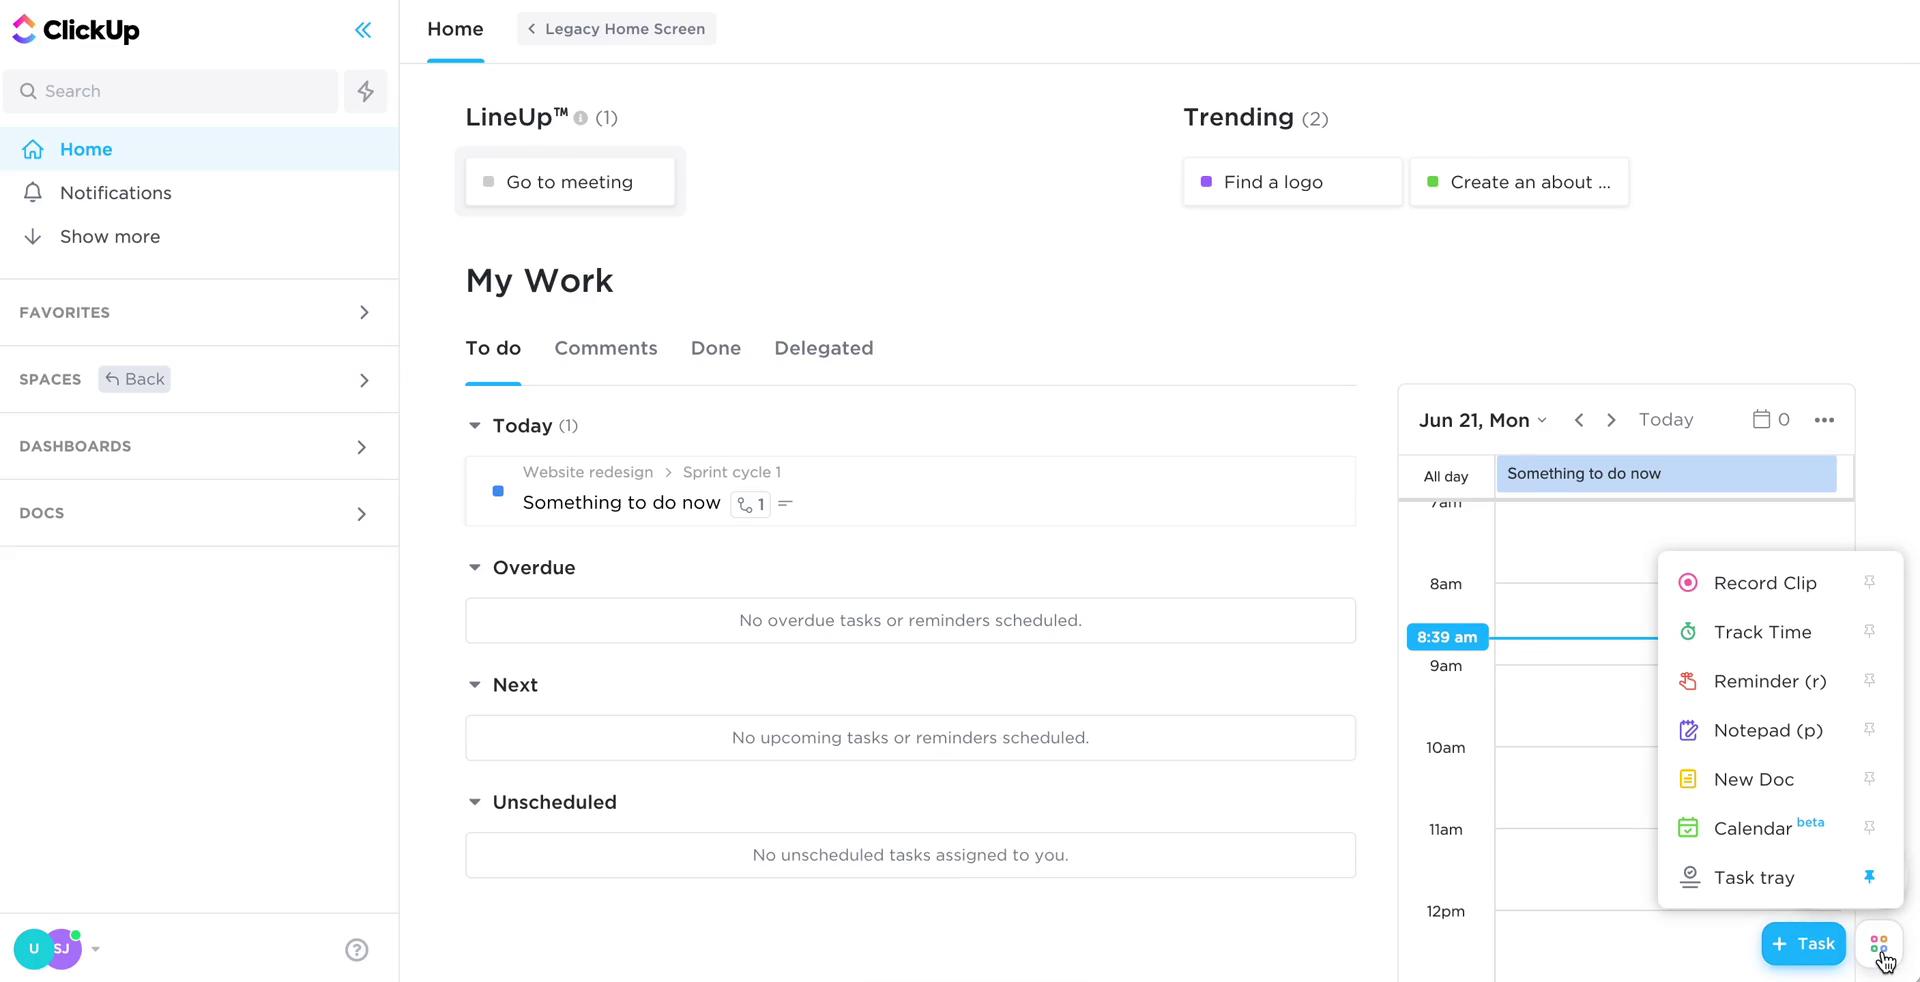Screen dimensions: 1920x982
Task: Select the Home tab at top
Action: (455, 29)
